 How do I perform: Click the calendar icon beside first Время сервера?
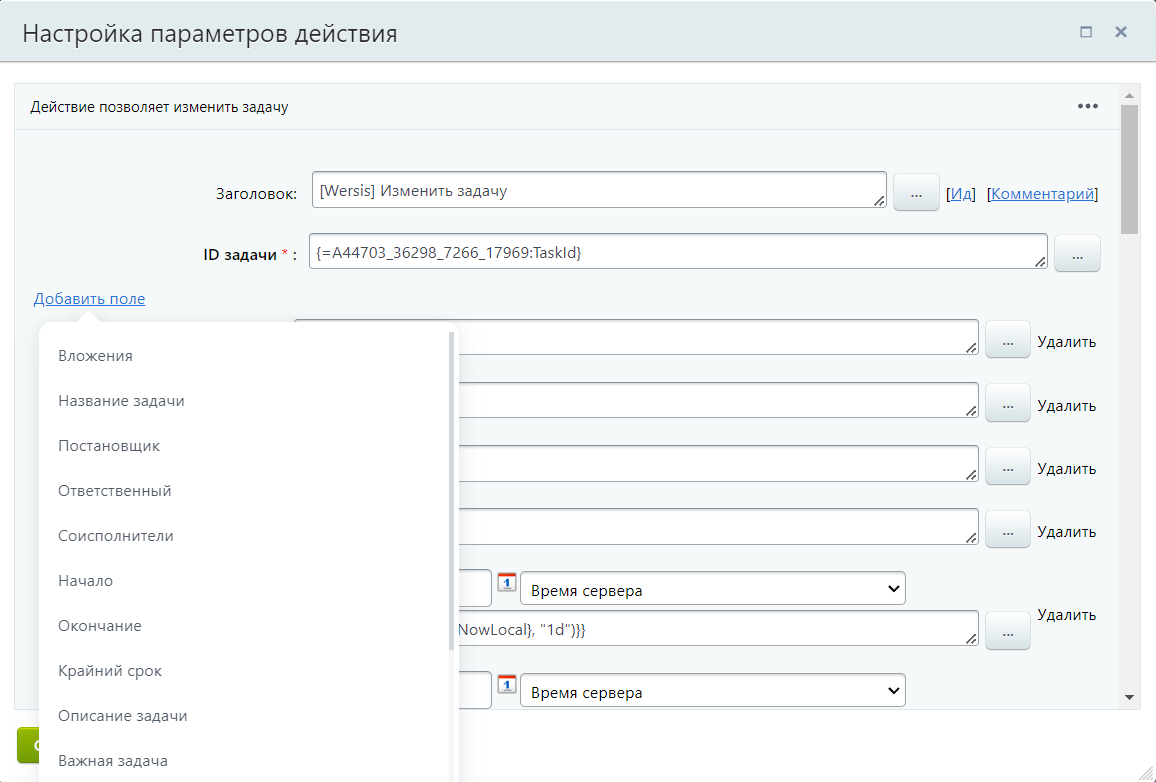click(x=507, y=583)
